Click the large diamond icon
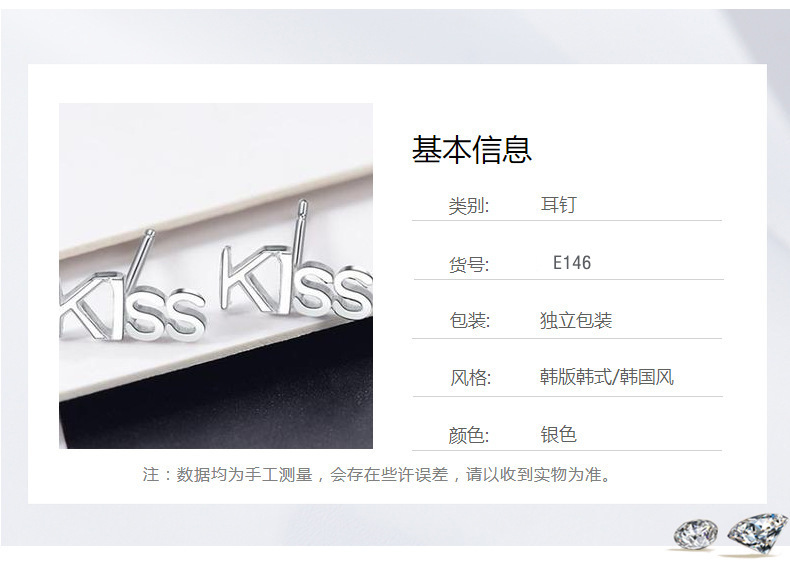This screenshot has width=790, height=579. coord(757,533)
